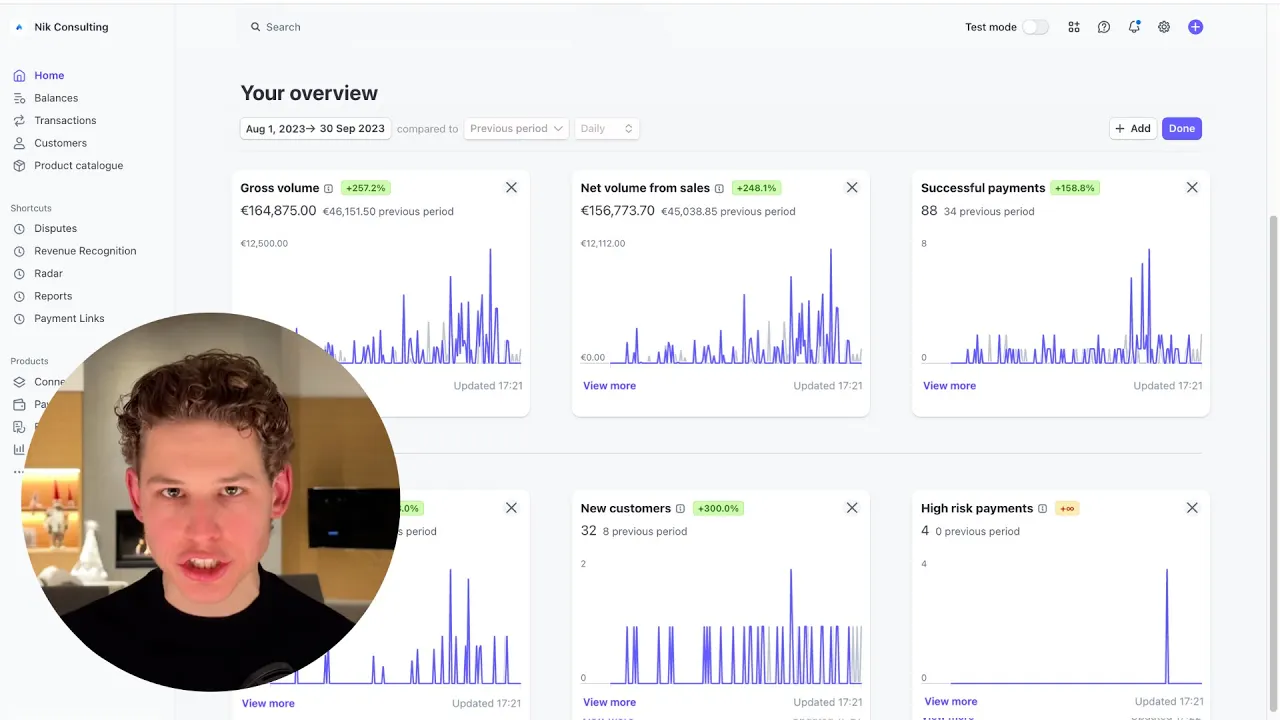Click the search magnifier icon
Image resolution: width=1280 pixels, height=720 pixels.
click(x=255, y=27)
